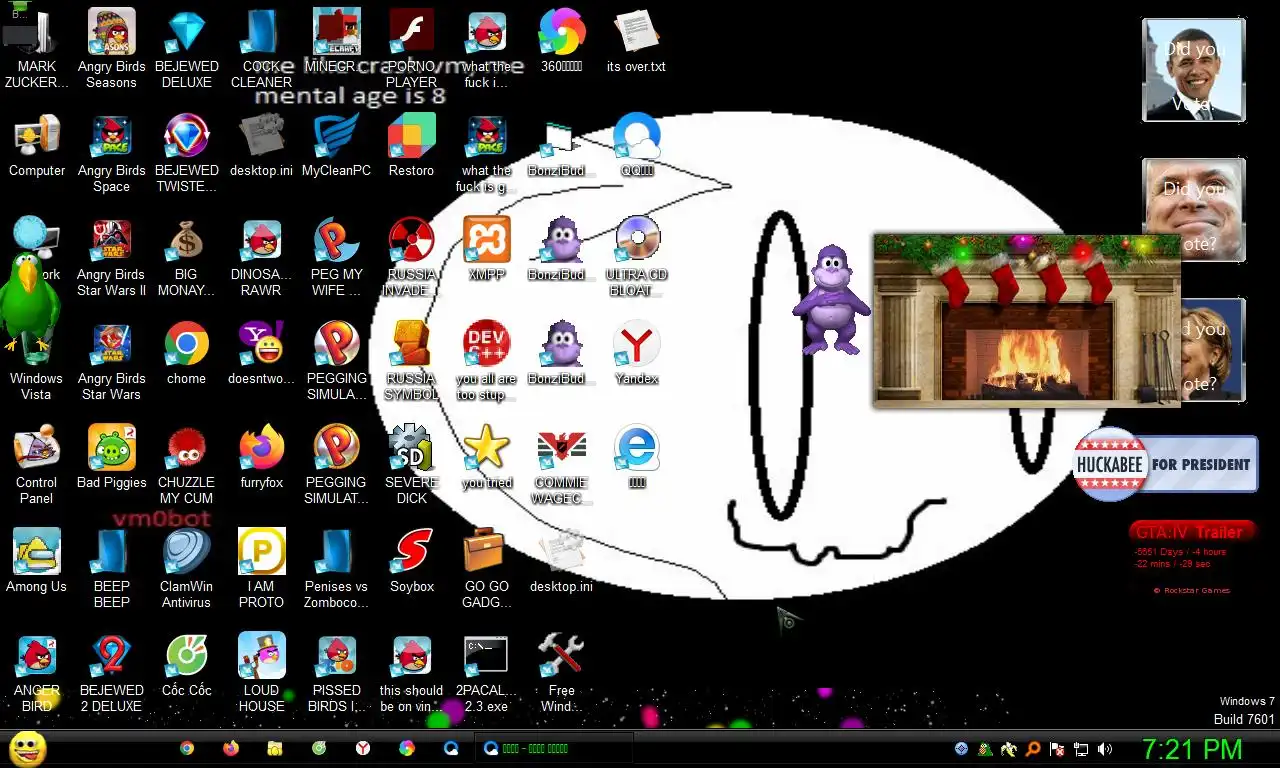The image size is (1280, 768).
Task: Open the MyCleanPC desktop shortcut
Action: coord(336,146)
